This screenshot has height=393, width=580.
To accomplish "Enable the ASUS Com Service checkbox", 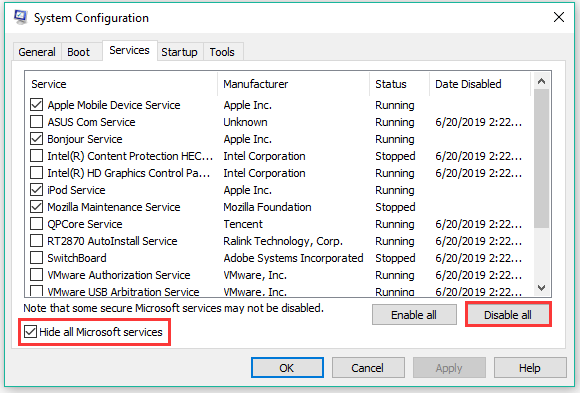I will (x=36, y=122).
